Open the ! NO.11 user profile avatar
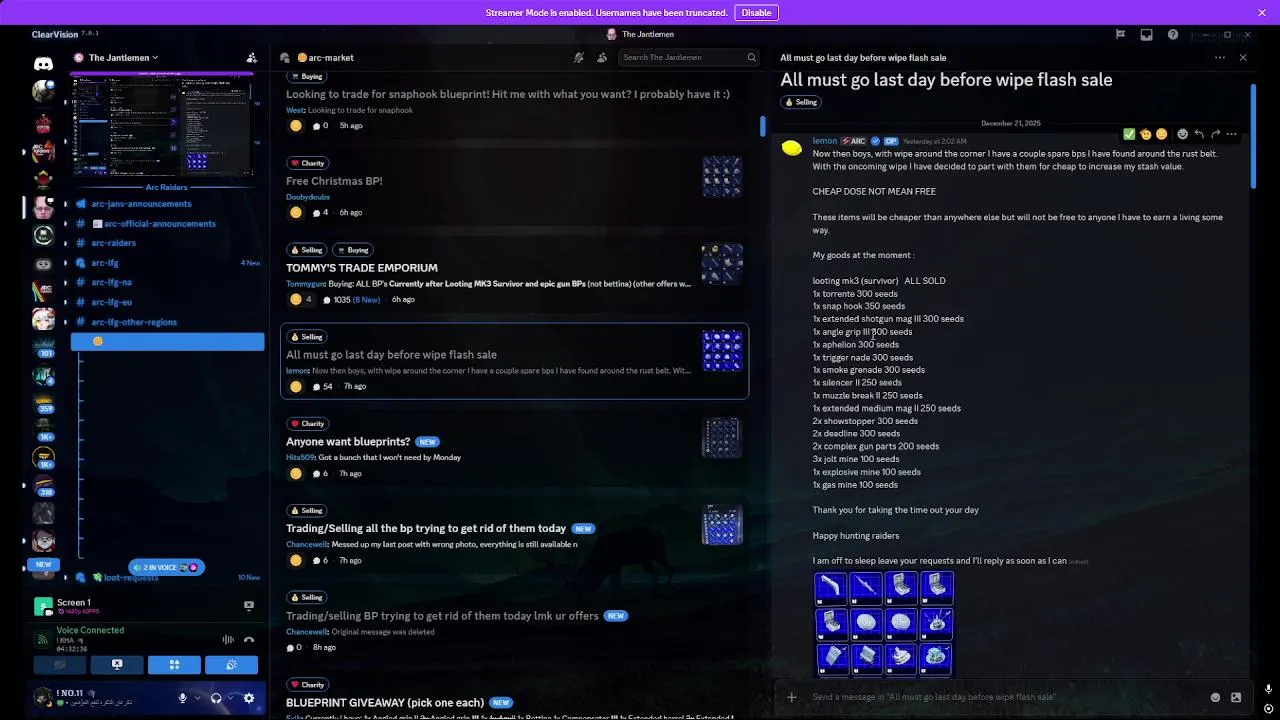This screenshot has width=1280, height=720. (x=43, y=697)
